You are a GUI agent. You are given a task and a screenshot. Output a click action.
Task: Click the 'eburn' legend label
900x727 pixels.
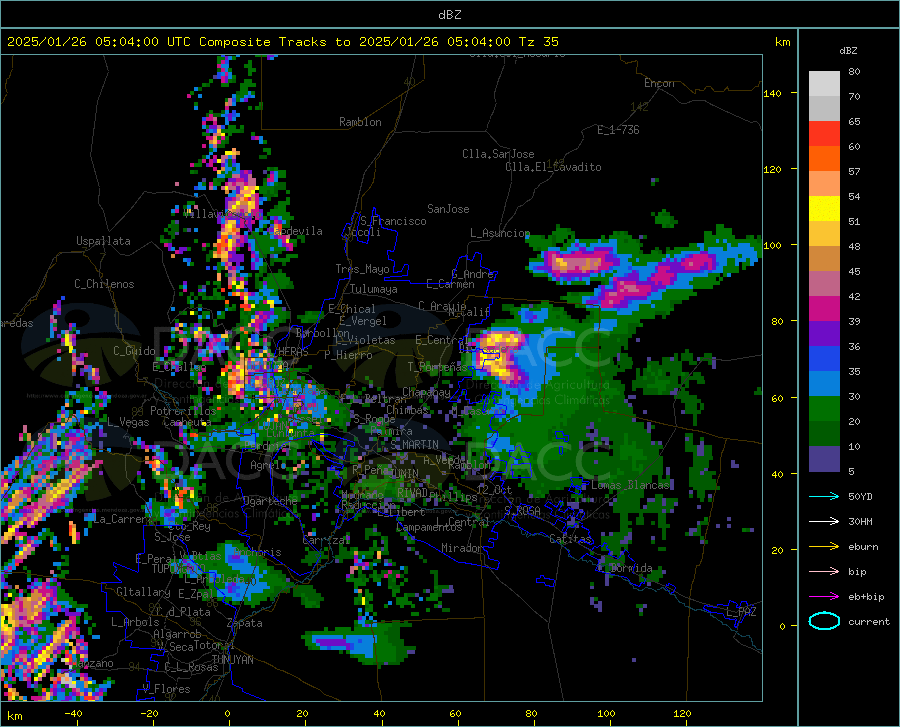coord(863,546)
